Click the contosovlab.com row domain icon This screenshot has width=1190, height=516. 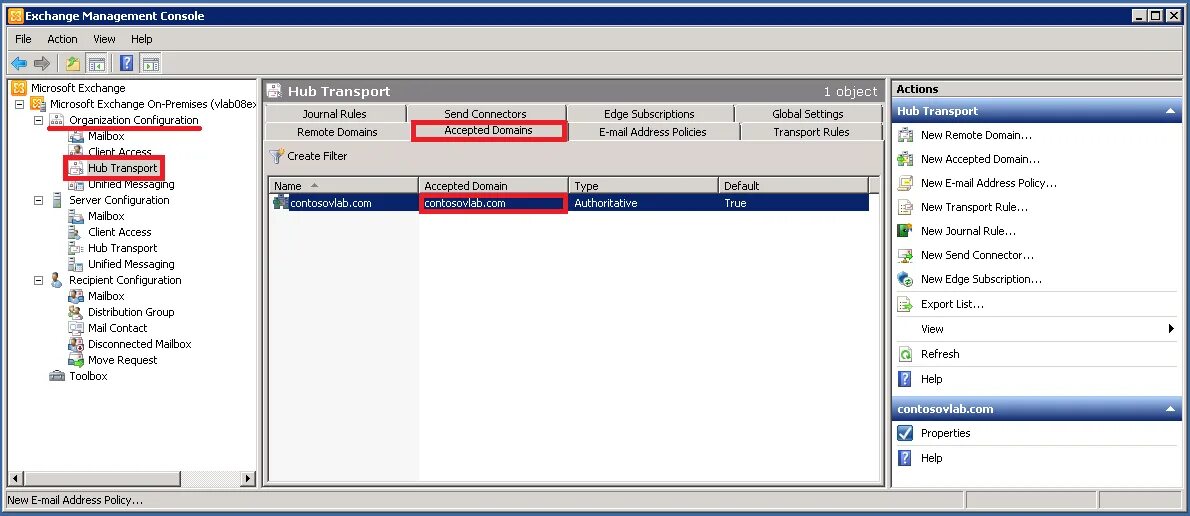(x=281, y=203)
